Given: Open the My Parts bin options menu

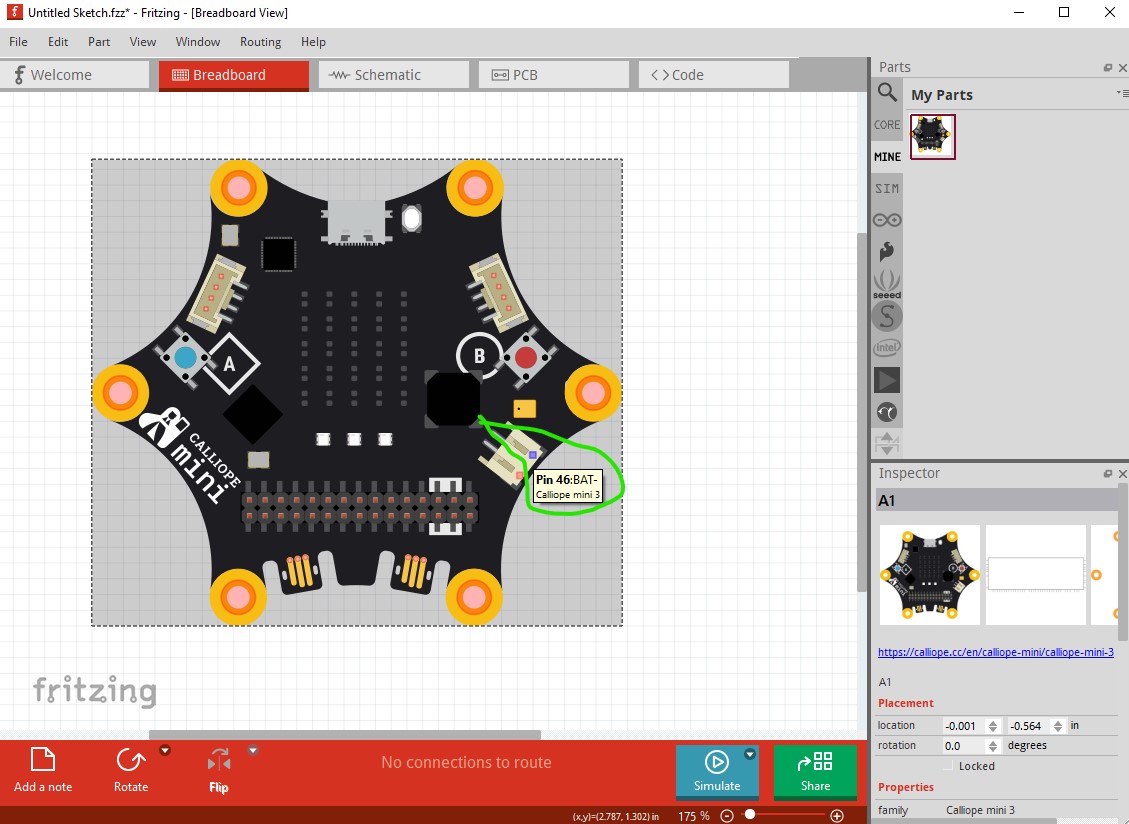Looking at the screenshot, I should click(1123, 94).
